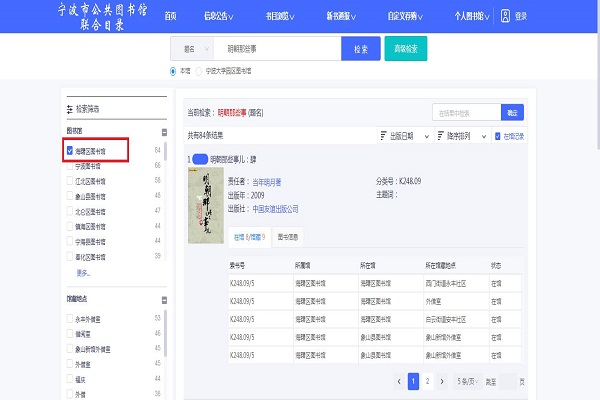Viewport: 600px width, 400px height.
Task: Toggle the 在馆记录 checkbox
Action: coord(496,136)
